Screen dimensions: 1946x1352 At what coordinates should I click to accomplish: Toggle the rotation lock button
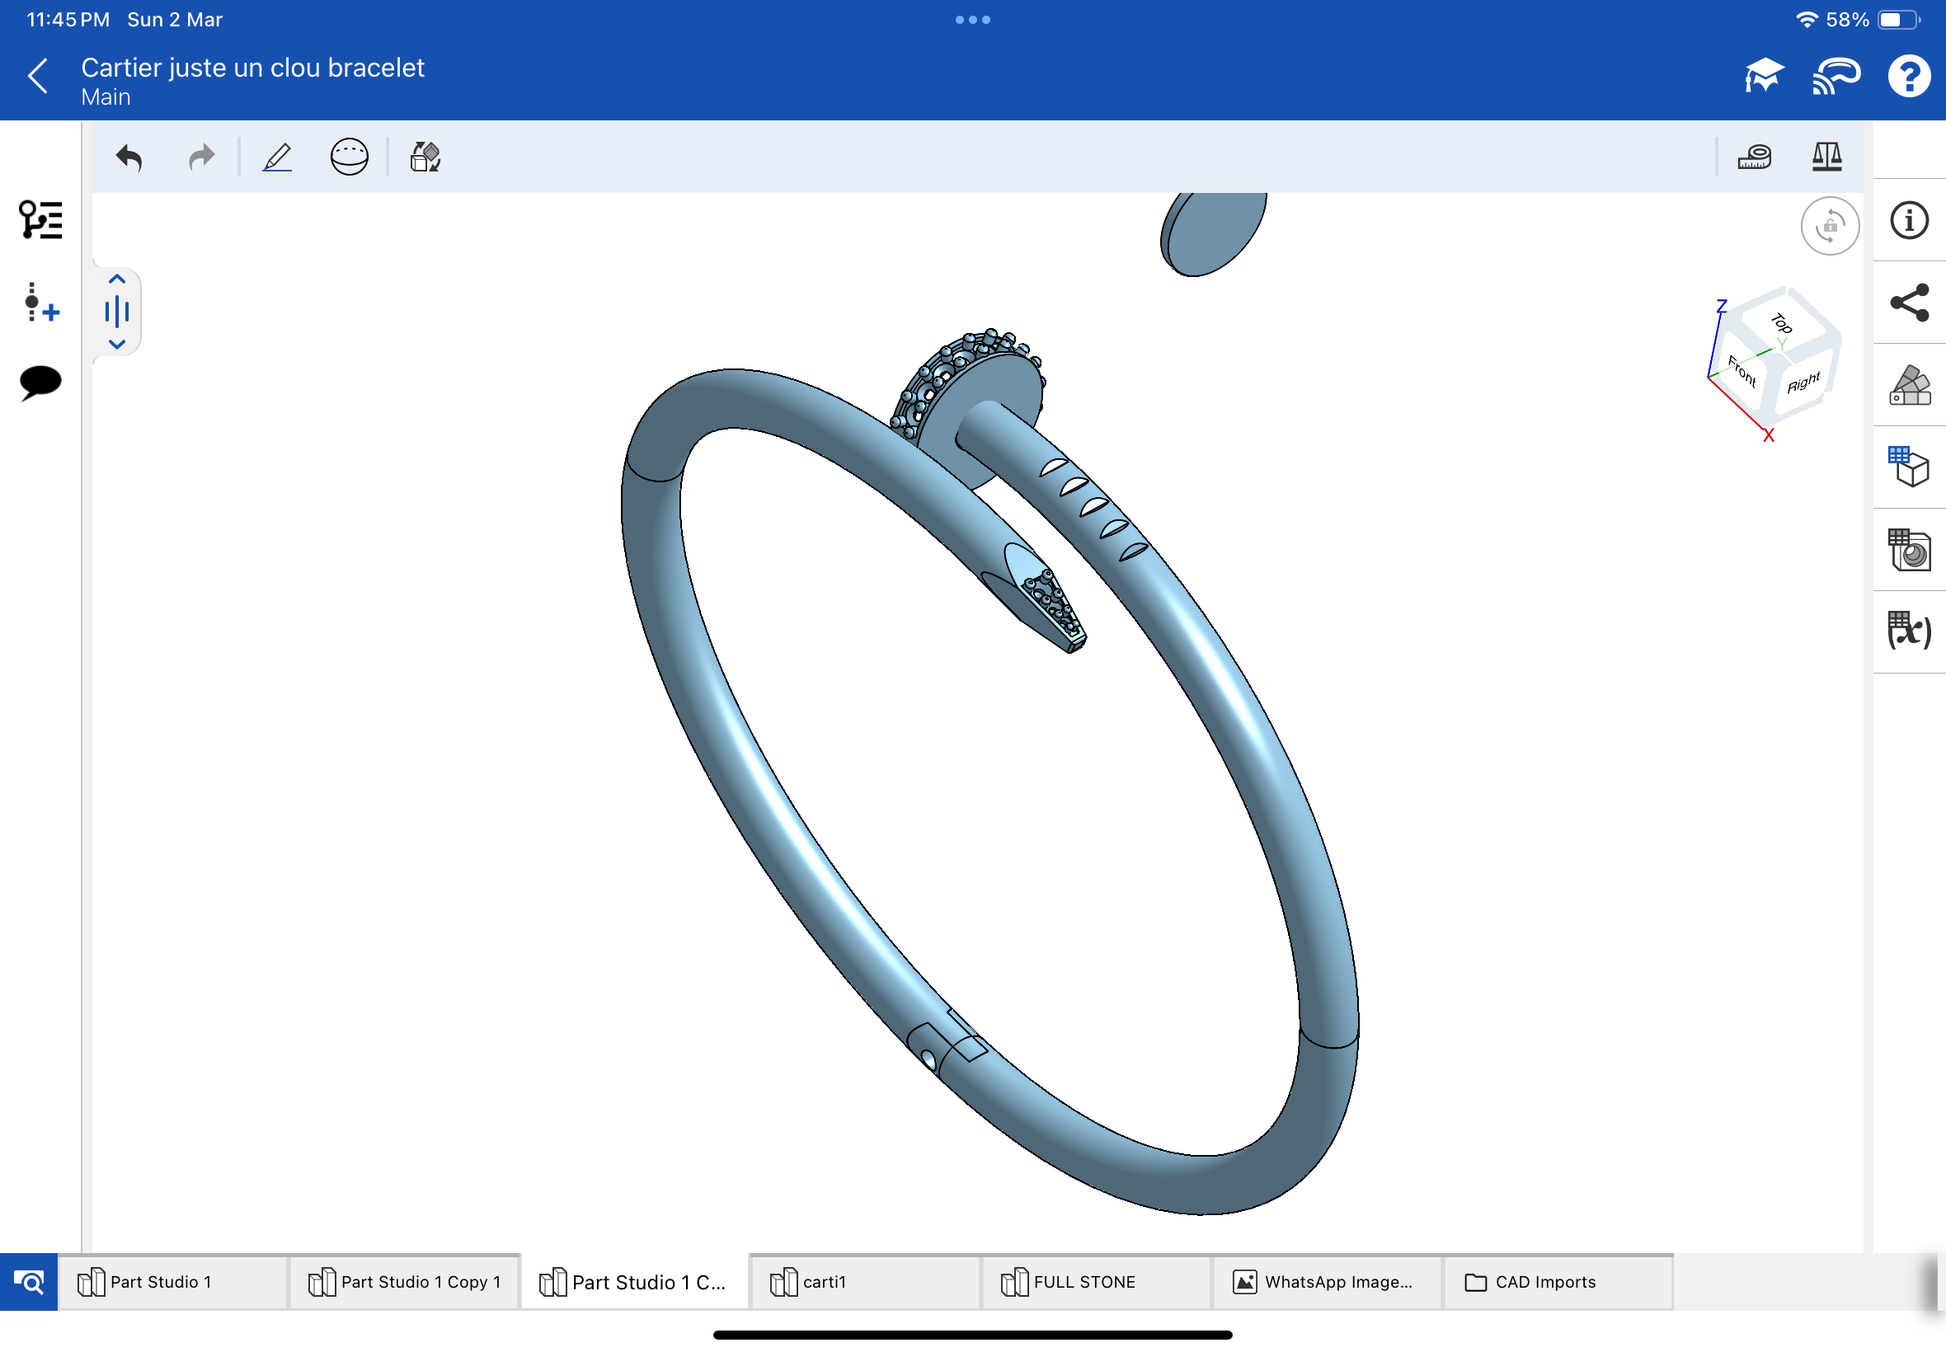pos(1829,226)
